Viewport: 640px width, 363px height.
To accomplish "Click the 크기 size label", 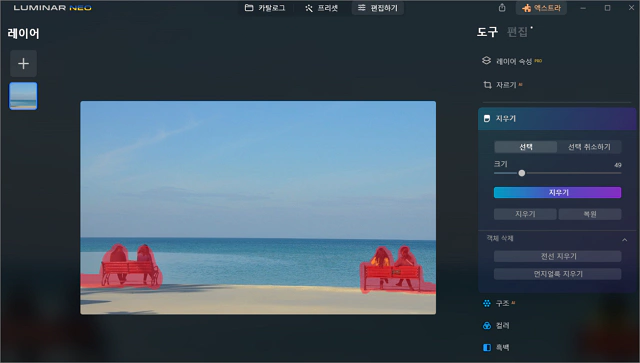I will click(500, 164).
